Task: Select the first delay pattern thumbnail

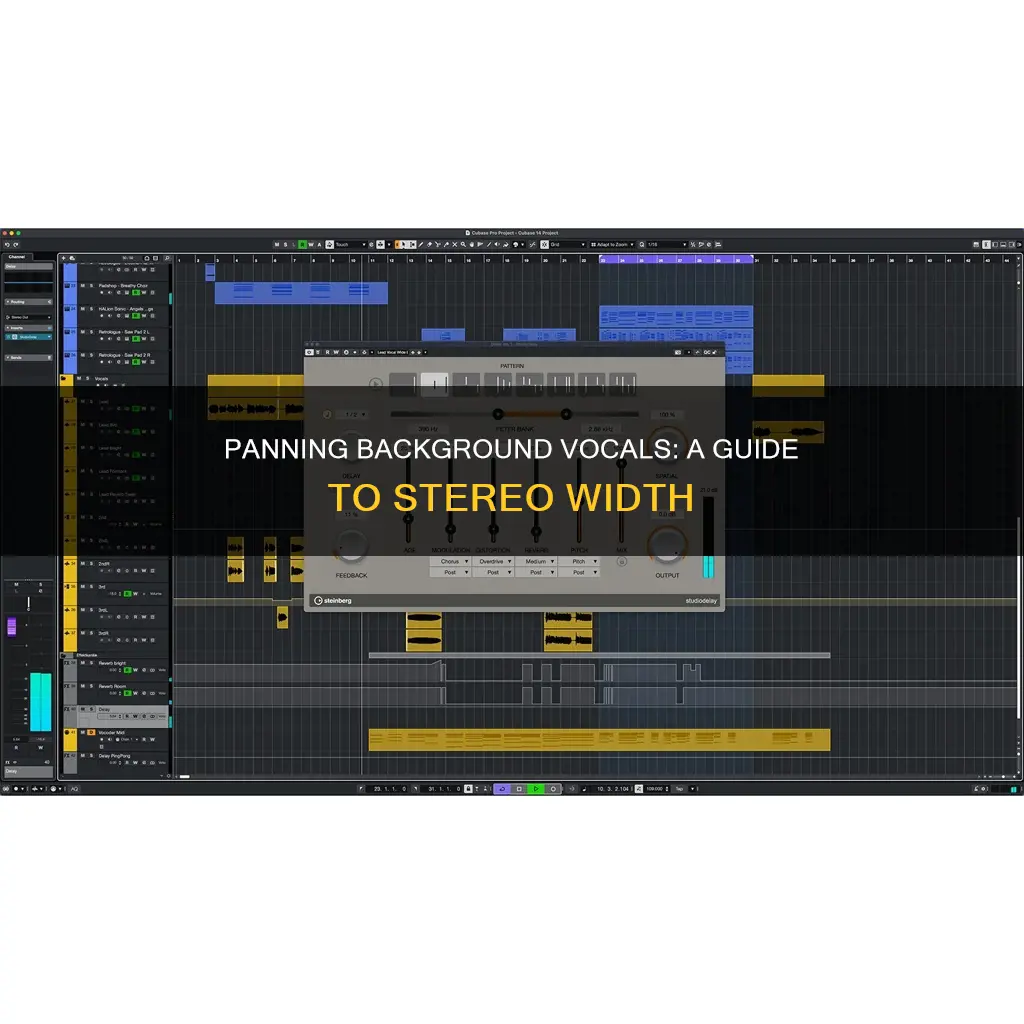Action: point(403,385)
